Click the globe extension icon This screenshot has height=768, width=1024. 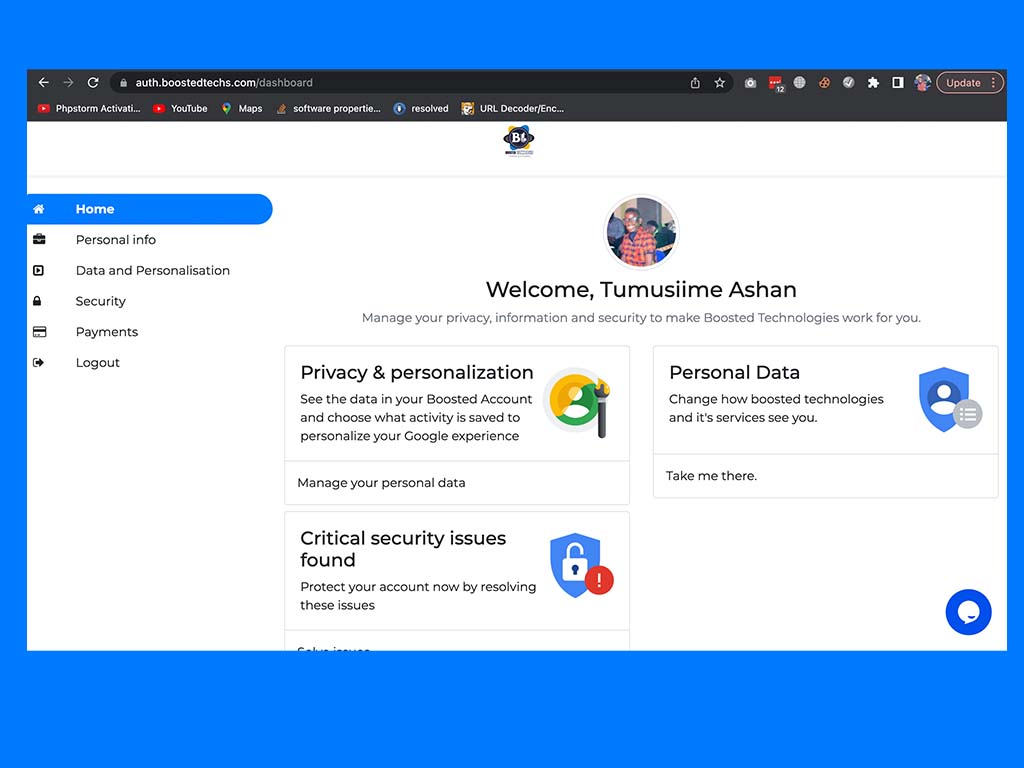click(x=799, y=82)
